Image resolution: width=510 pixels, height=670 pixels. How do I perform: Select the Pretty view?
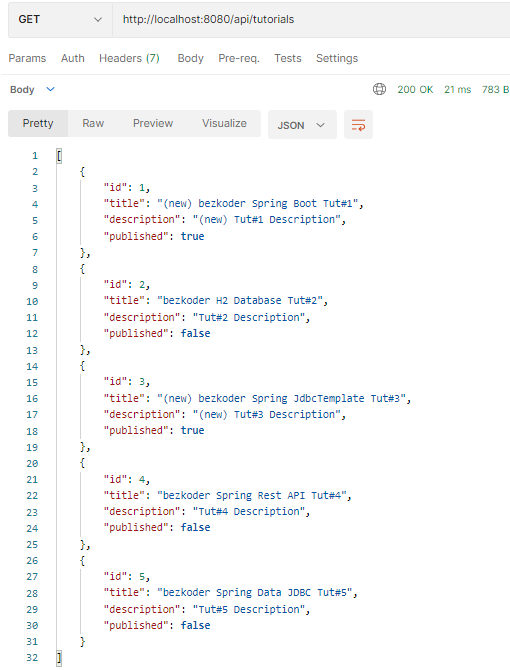coord(38,123)
